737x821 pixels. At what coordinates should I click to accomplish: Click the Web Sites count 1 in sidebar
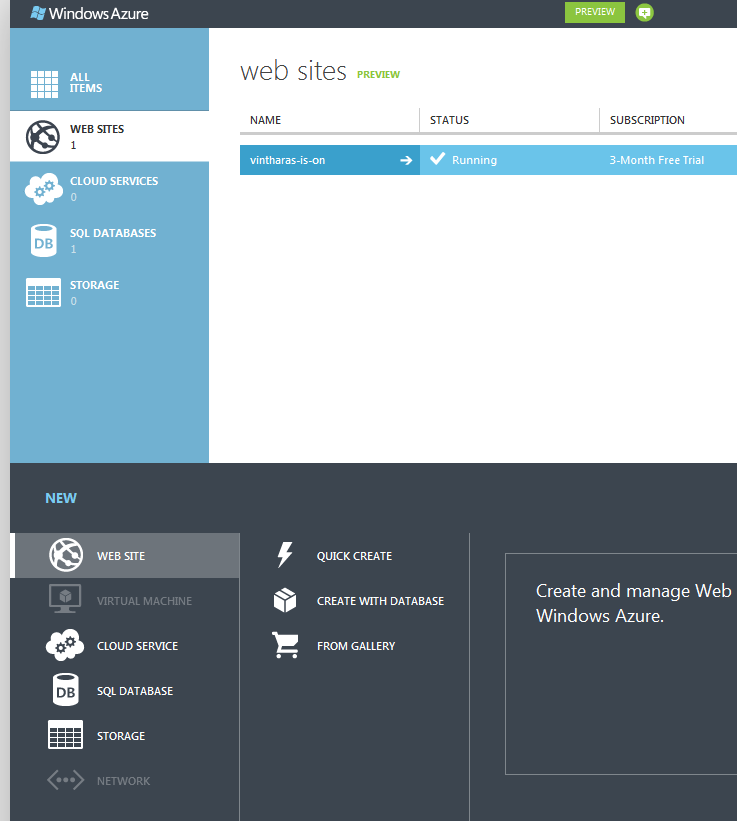[x=73, y=145]
